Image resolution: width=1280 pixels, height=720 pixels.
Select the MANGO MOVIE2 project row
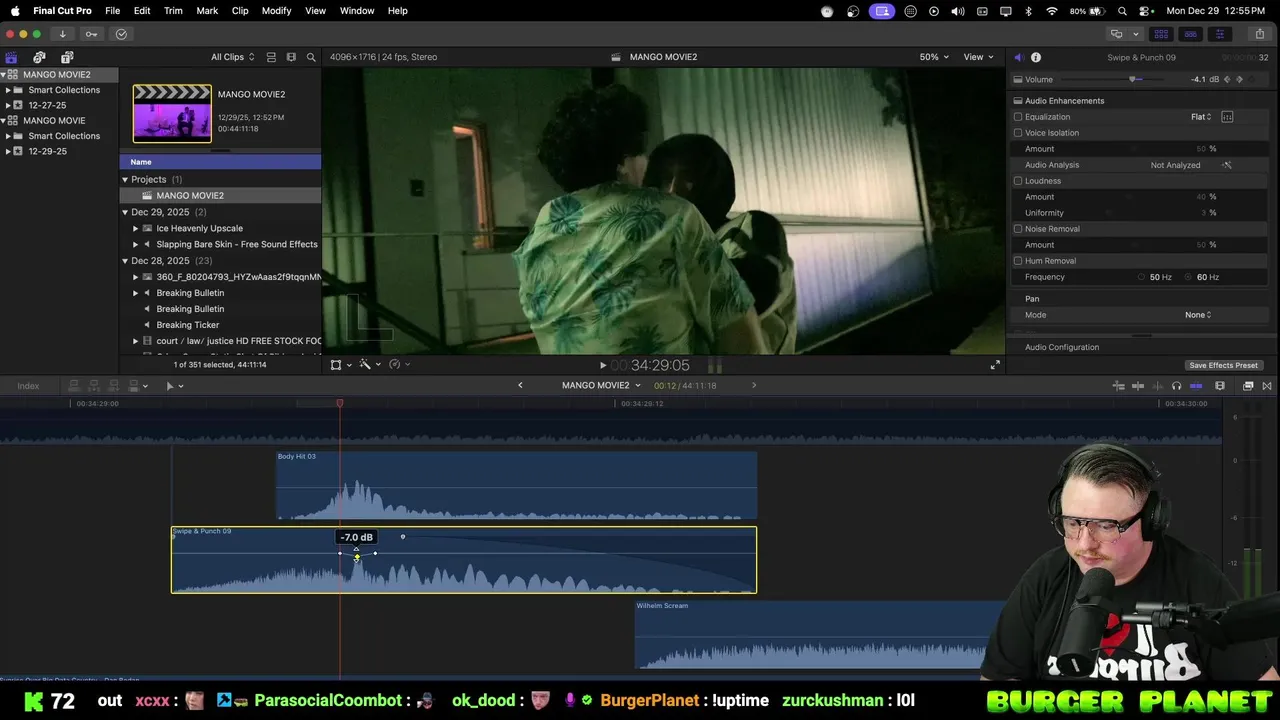coord(220,196)
